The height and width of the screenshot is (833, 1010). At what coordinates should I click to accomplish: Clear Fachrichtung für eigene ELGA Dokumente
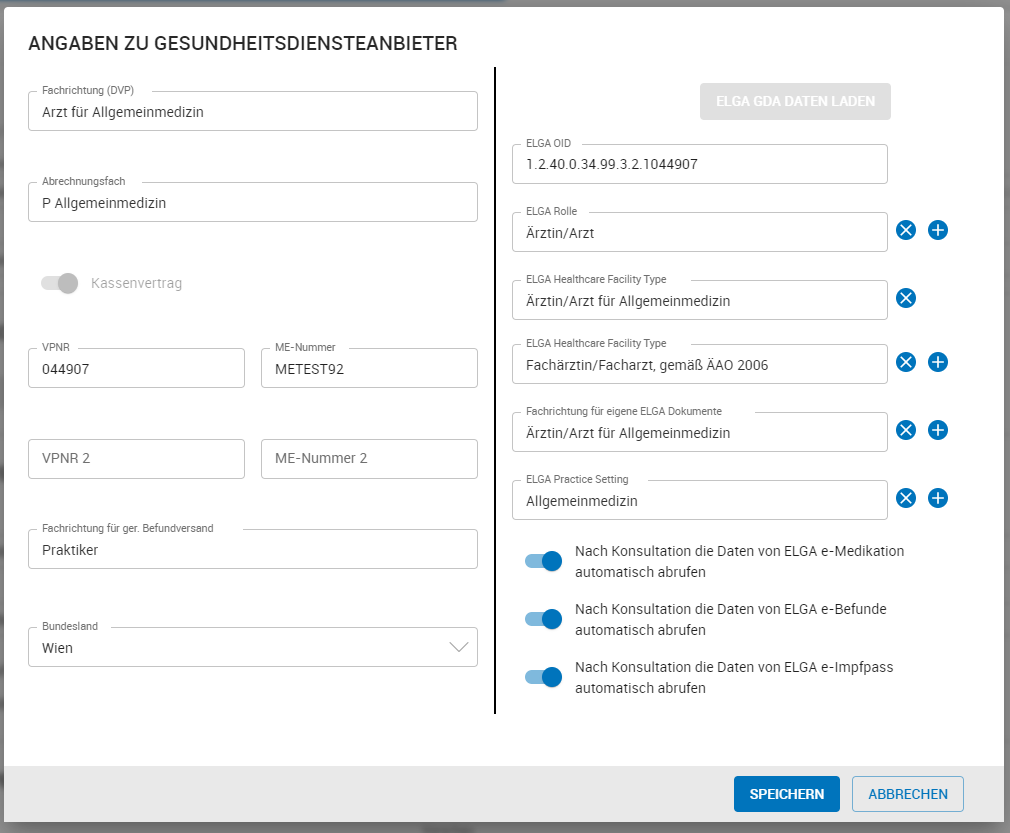[906, 430]
